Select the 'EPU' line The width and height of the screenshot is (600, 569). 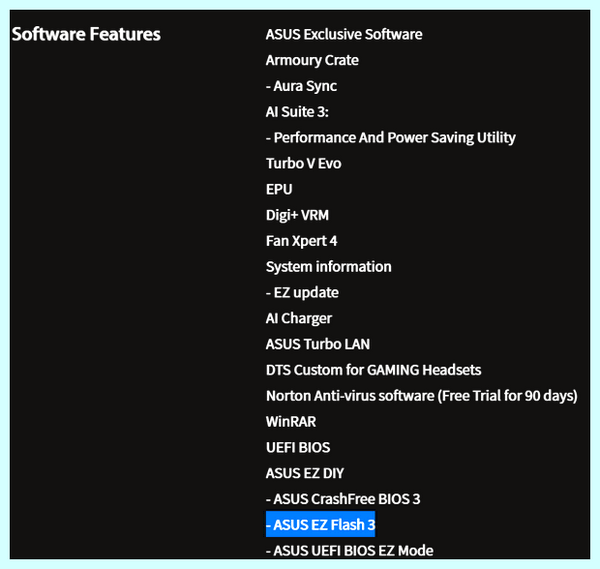tap(279, 189)
